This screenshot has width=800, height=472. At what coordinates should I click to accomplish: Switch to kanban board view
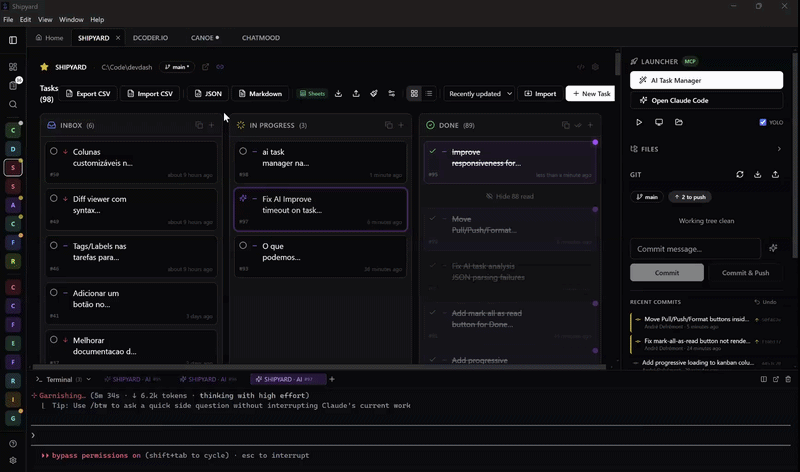point(414,93)
